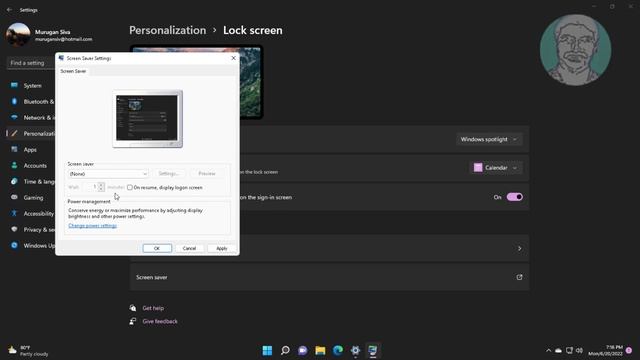Open the Chat app from the taskbar
This screenshot has height=360, width=640.
click(302, 350)
